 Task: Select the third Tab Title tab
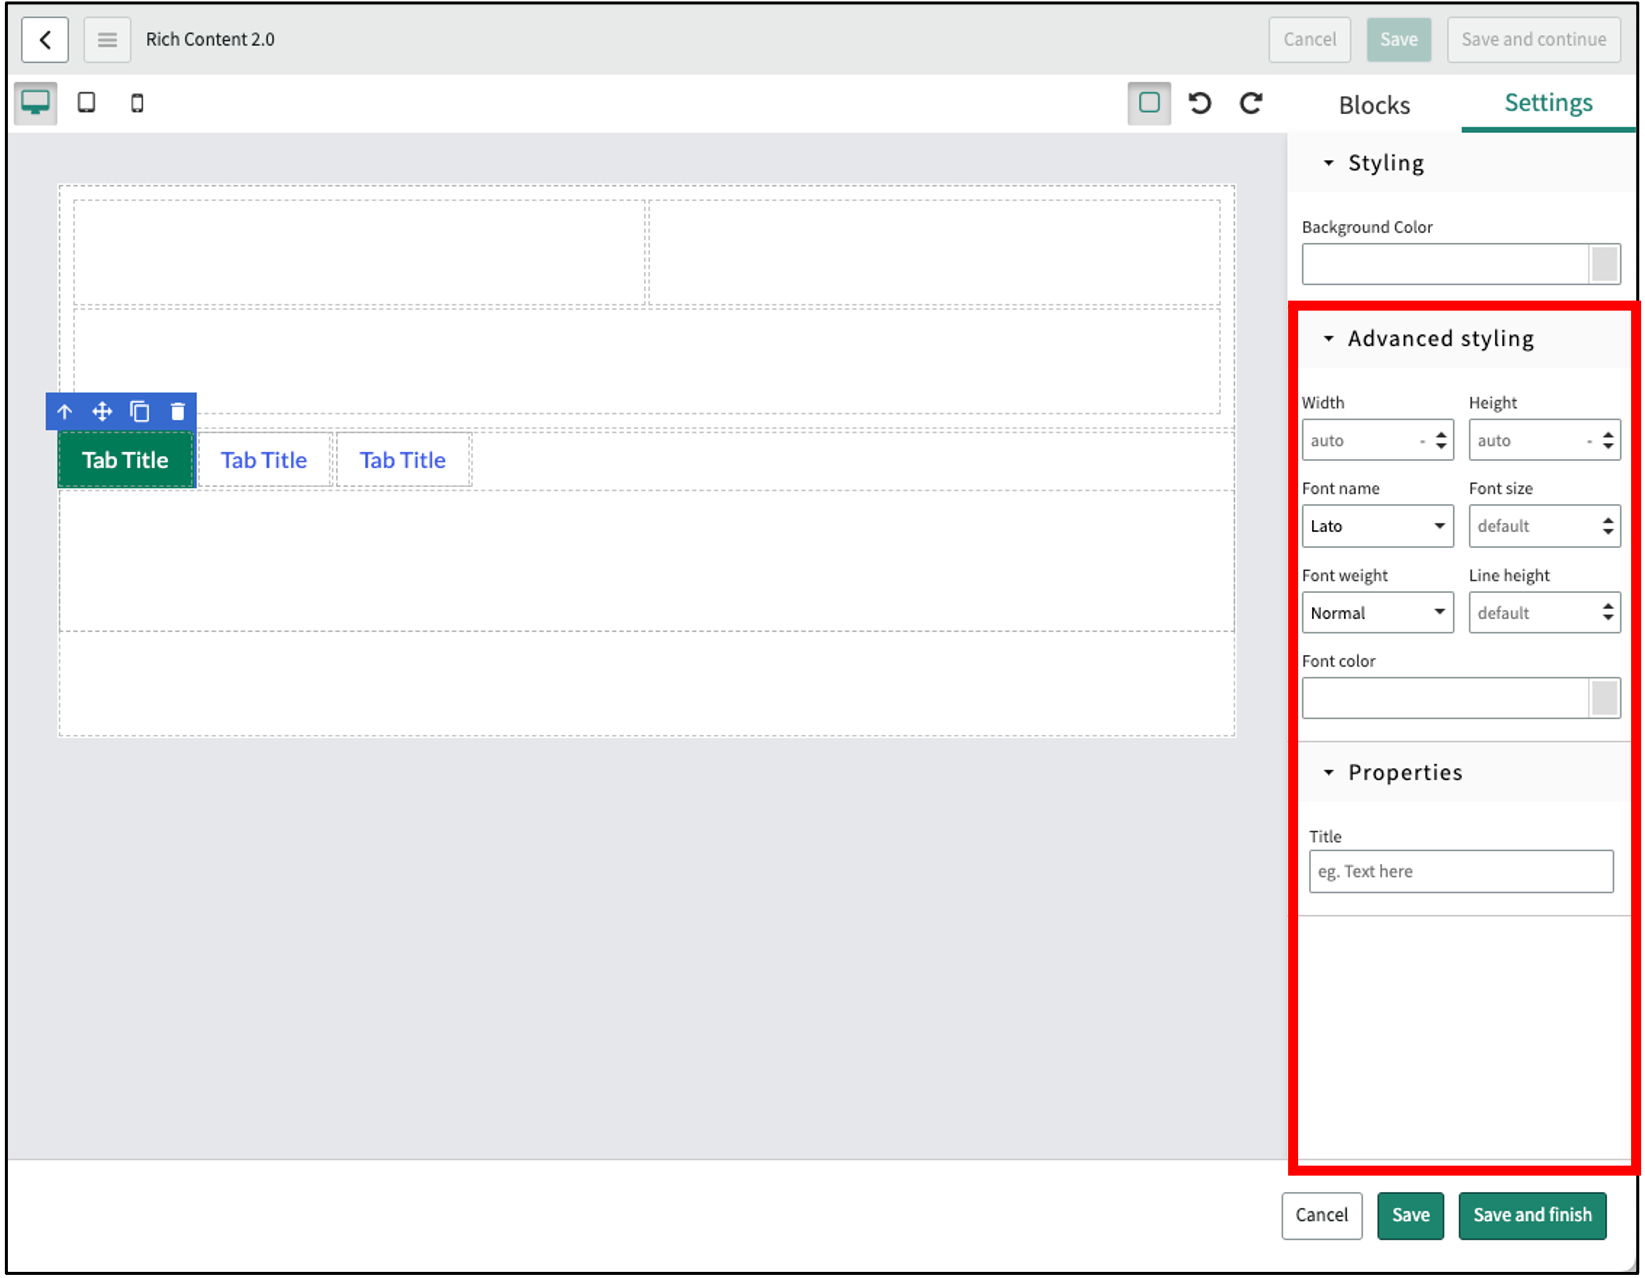coord(403,460)
